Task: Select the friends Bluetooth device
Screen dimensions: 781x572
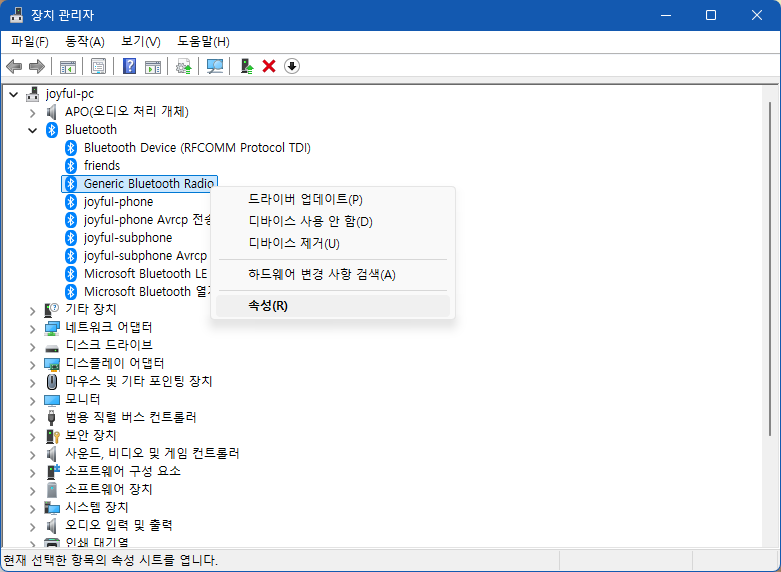Action: pyautogui.click(x=102, y=166)
